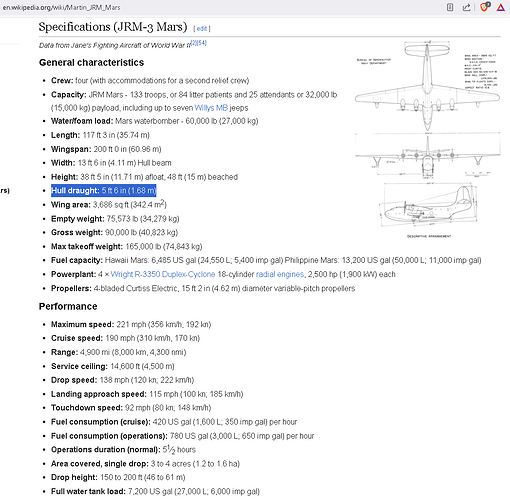This screenshot has width=510, height=500.
Task: Click the Wingspan 200 ft entry
Action: coord(106,149)
